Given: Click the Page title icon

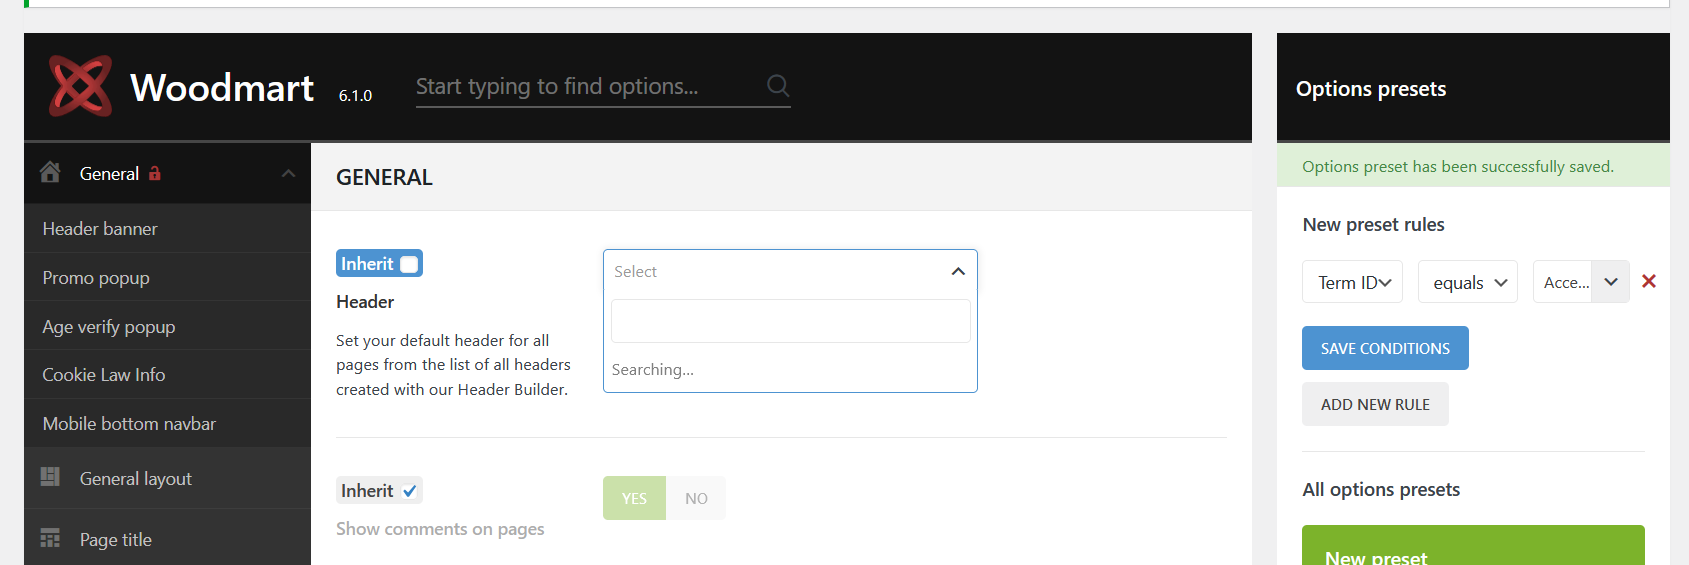Looking at the screenshot, I should (x=50, y=539).
